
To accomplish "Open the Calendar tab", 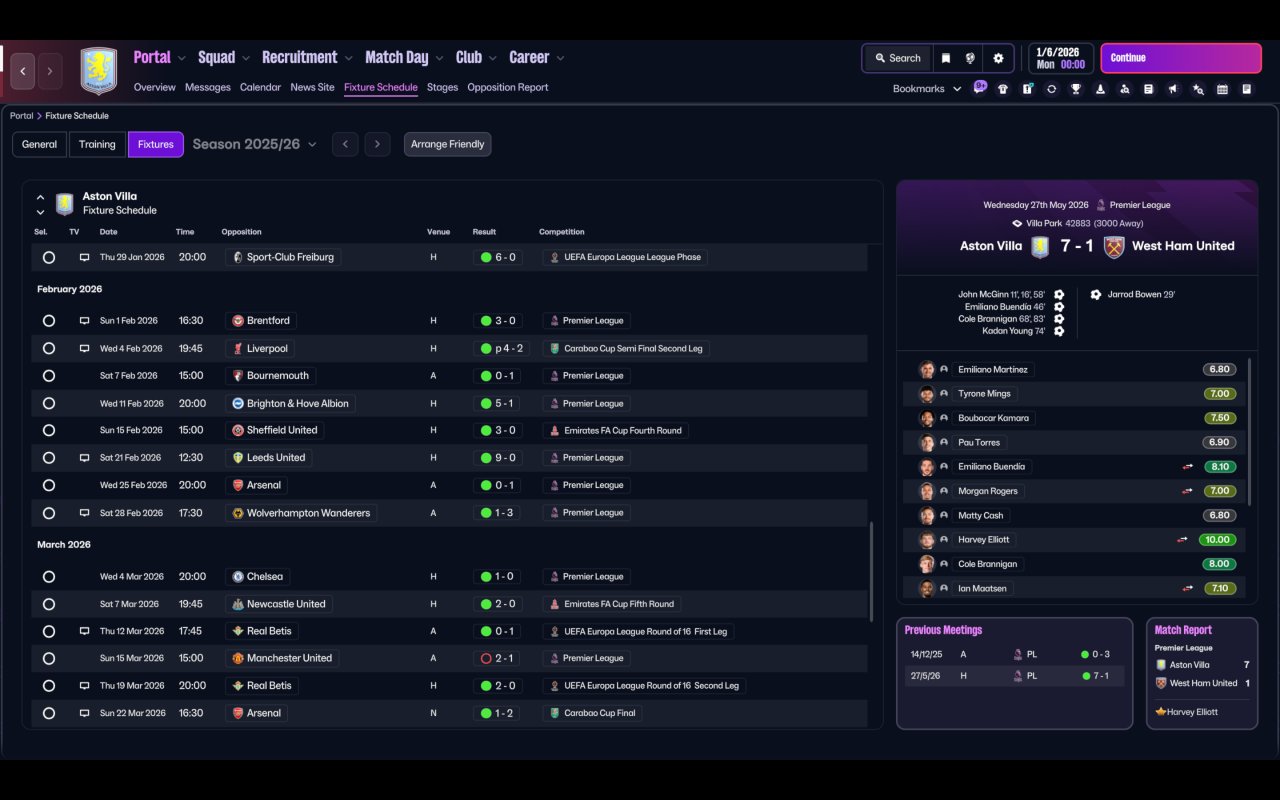I will [x=260, y=87].
